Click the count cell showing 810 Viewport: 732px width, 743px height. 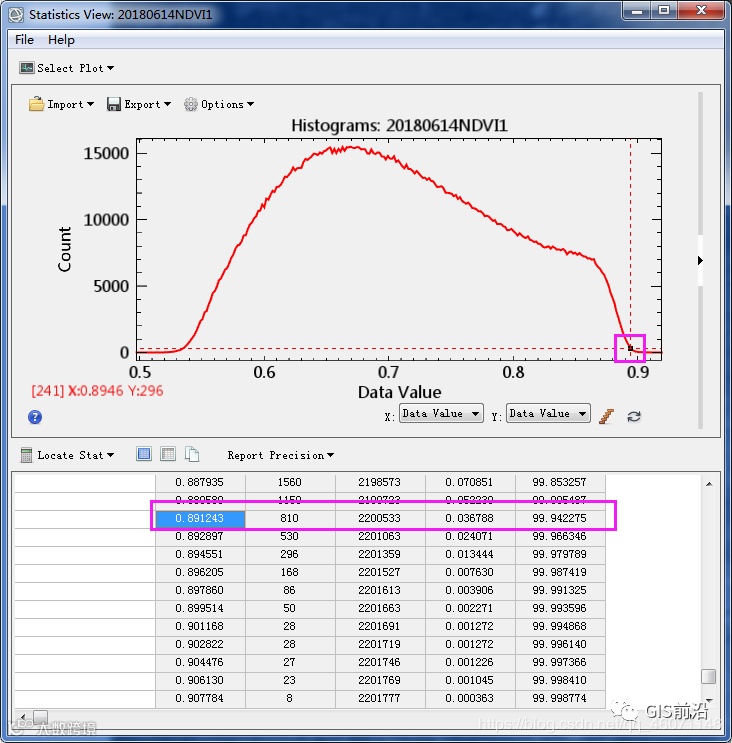point(290,518)
